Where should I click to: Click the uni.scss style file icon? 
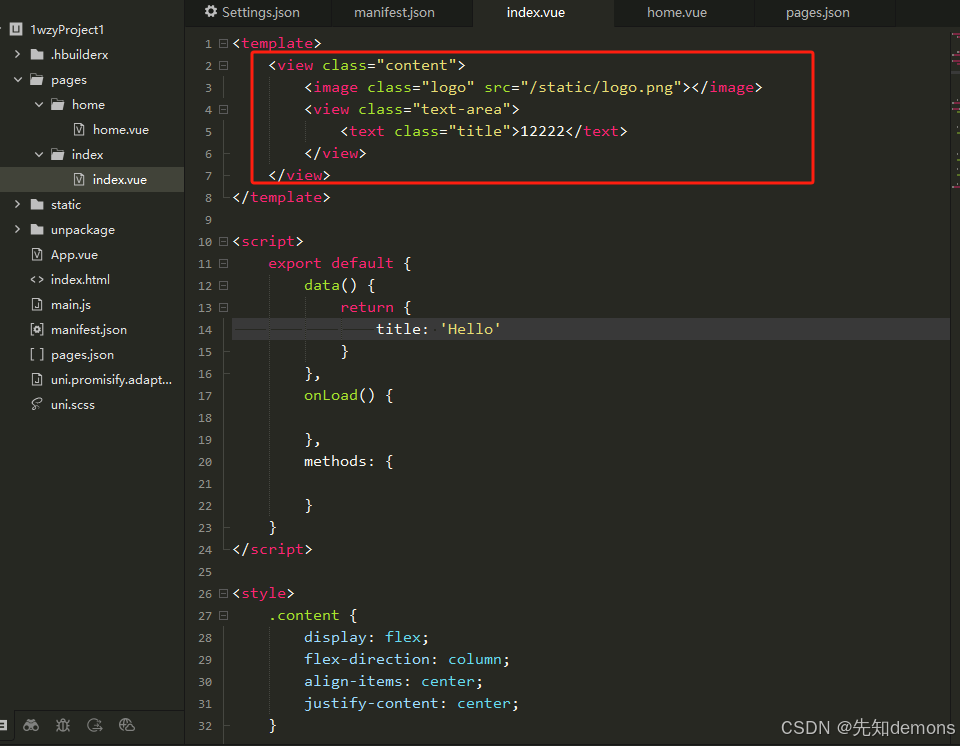coord(37,404)
